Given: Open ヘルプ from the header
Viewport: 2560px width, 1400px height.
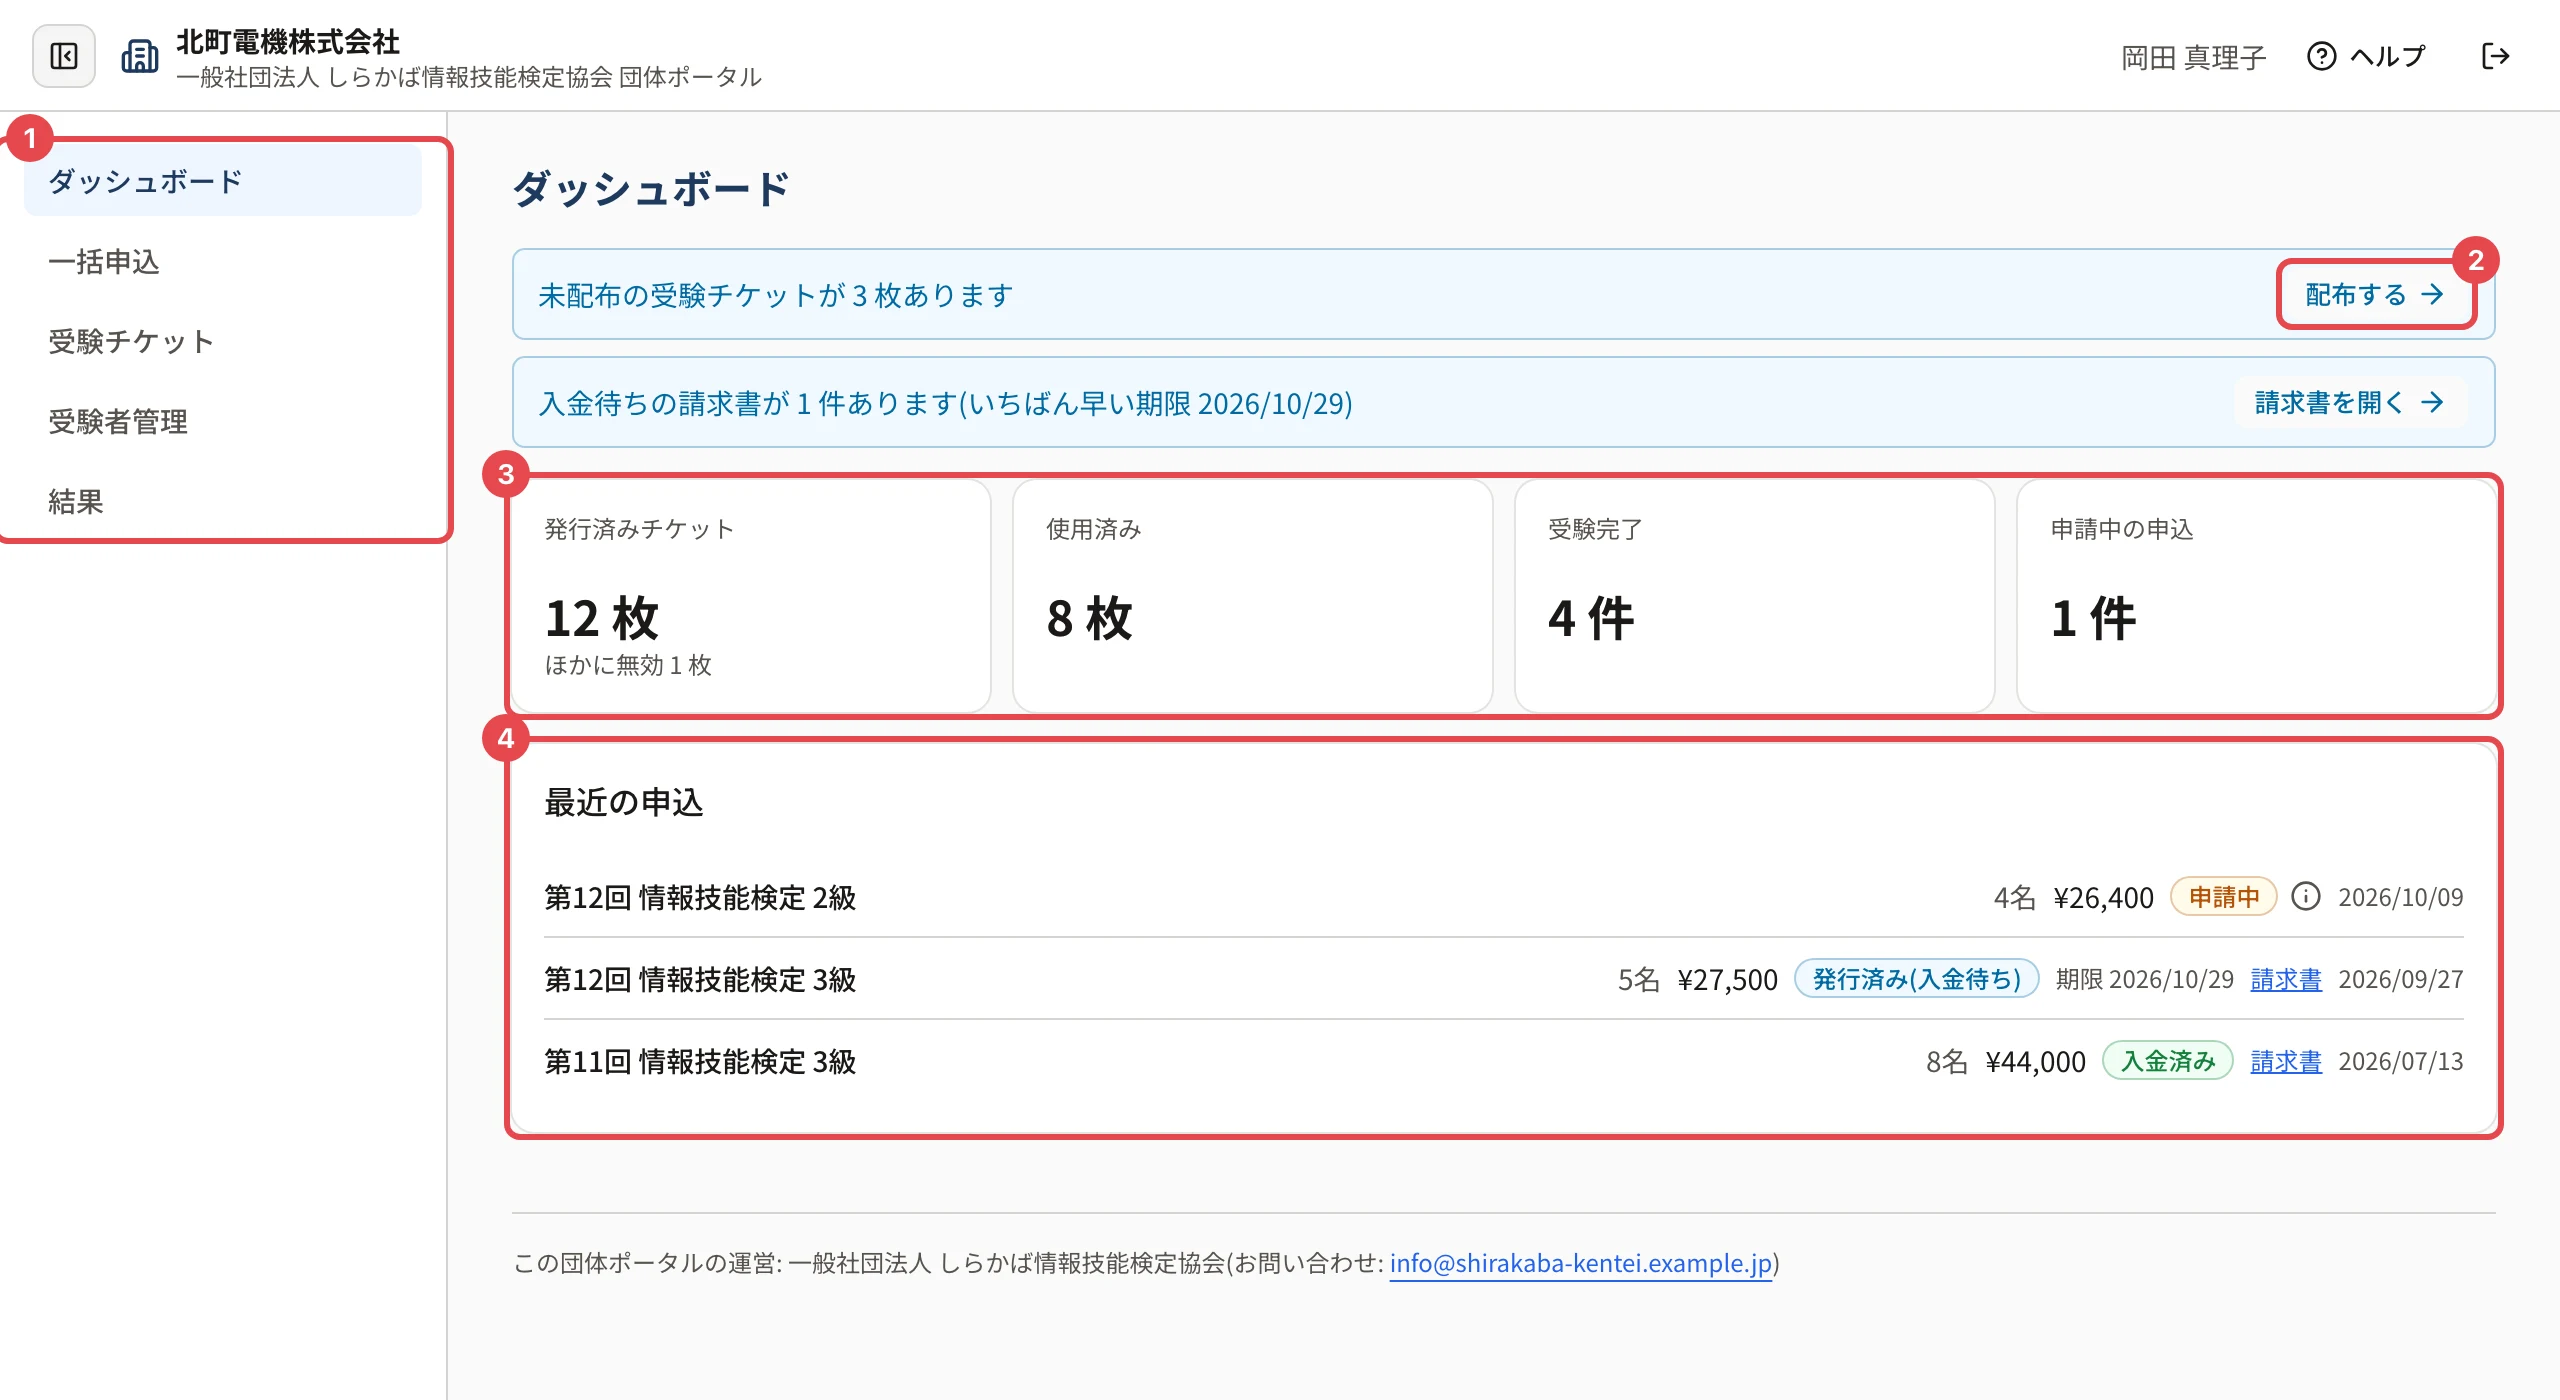Looking at the screenshot, I should 2366,56.
